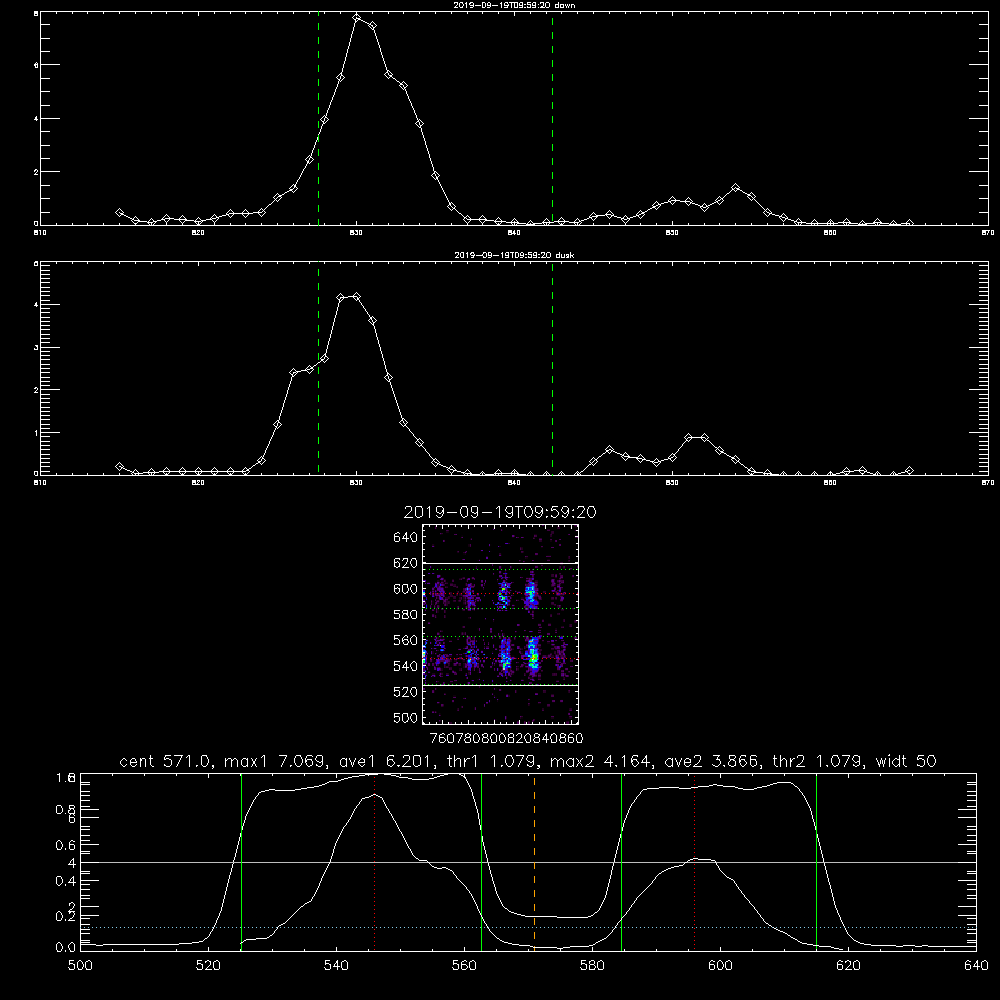The height and width of the screenshot is (1000, 1000).
Task: Click the 'widt 50' value
Action: 906,761
